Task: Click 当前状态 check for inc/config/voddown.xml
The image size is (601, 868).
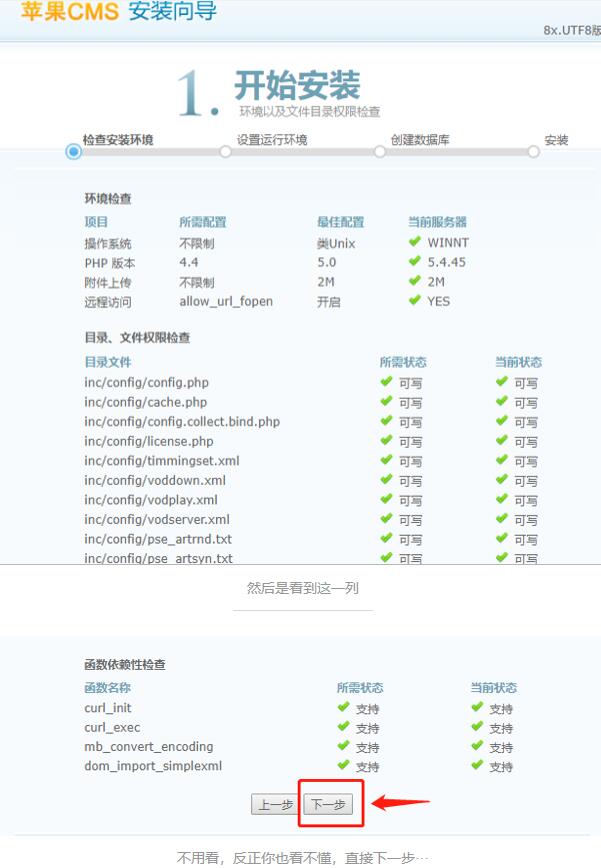Action: 502,479
